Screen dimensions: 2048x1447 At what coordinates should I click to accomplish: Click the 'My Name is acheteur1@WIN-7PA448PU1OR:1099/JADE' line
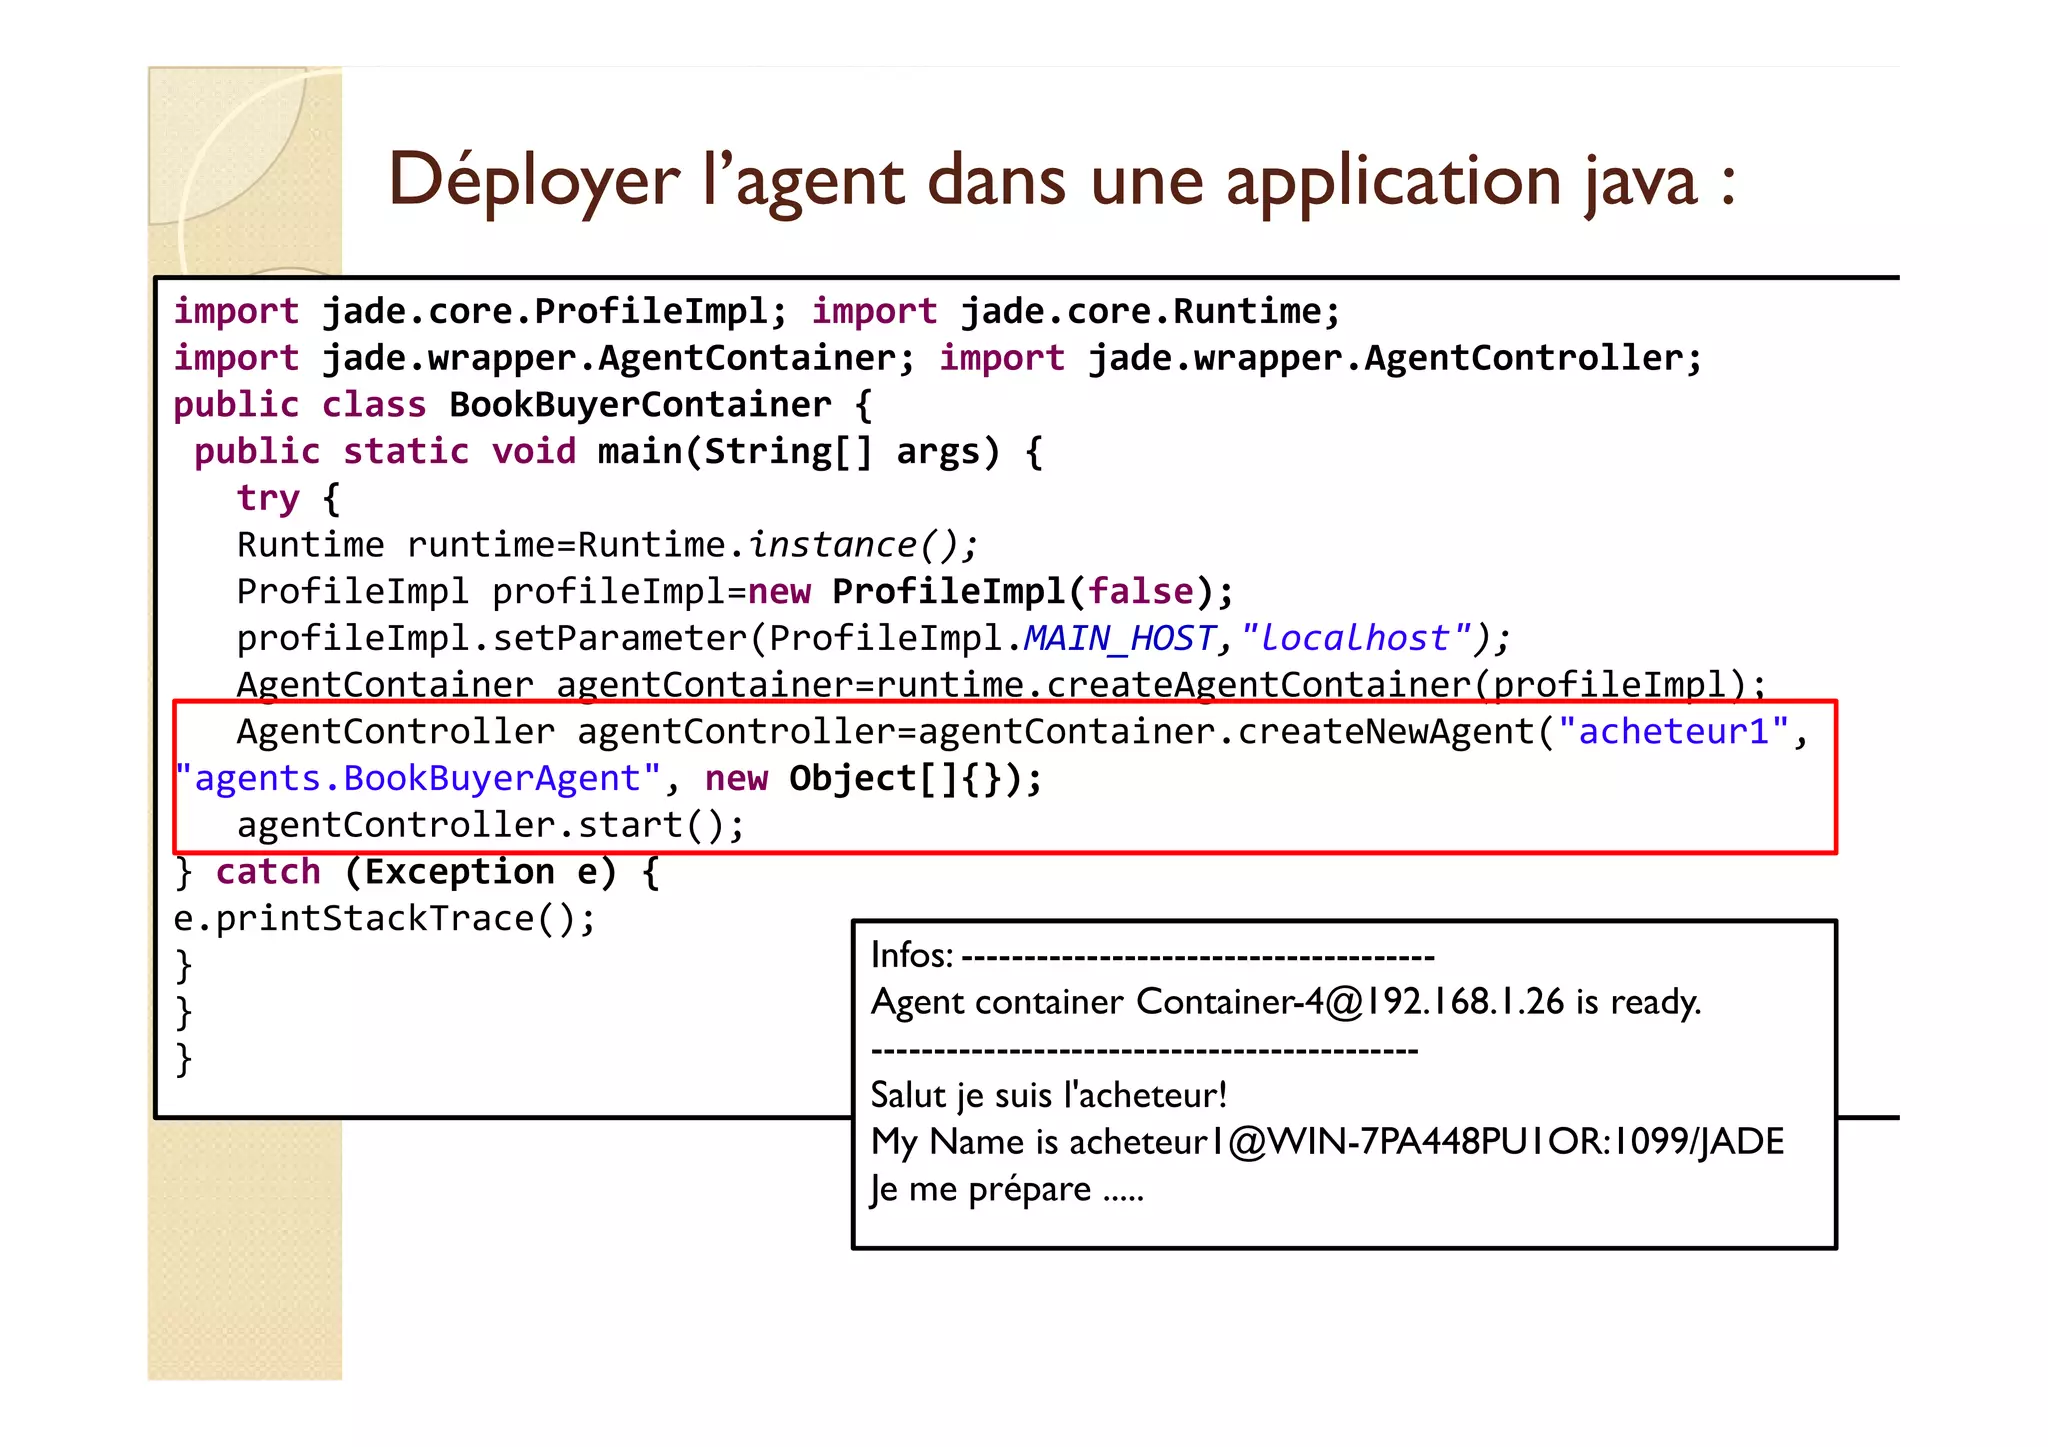click(1327, 1143)
